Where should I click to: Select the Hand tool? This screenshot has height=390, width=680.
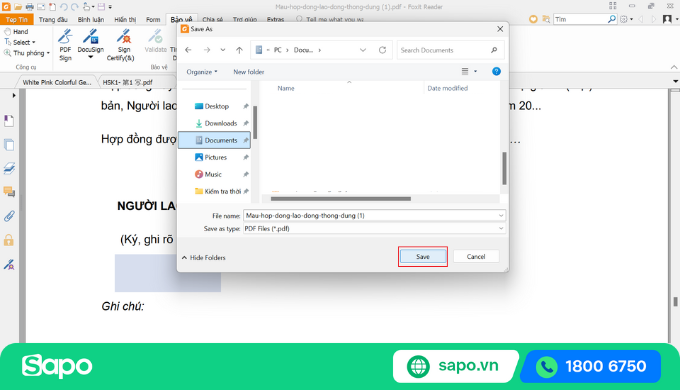(16, 32)
